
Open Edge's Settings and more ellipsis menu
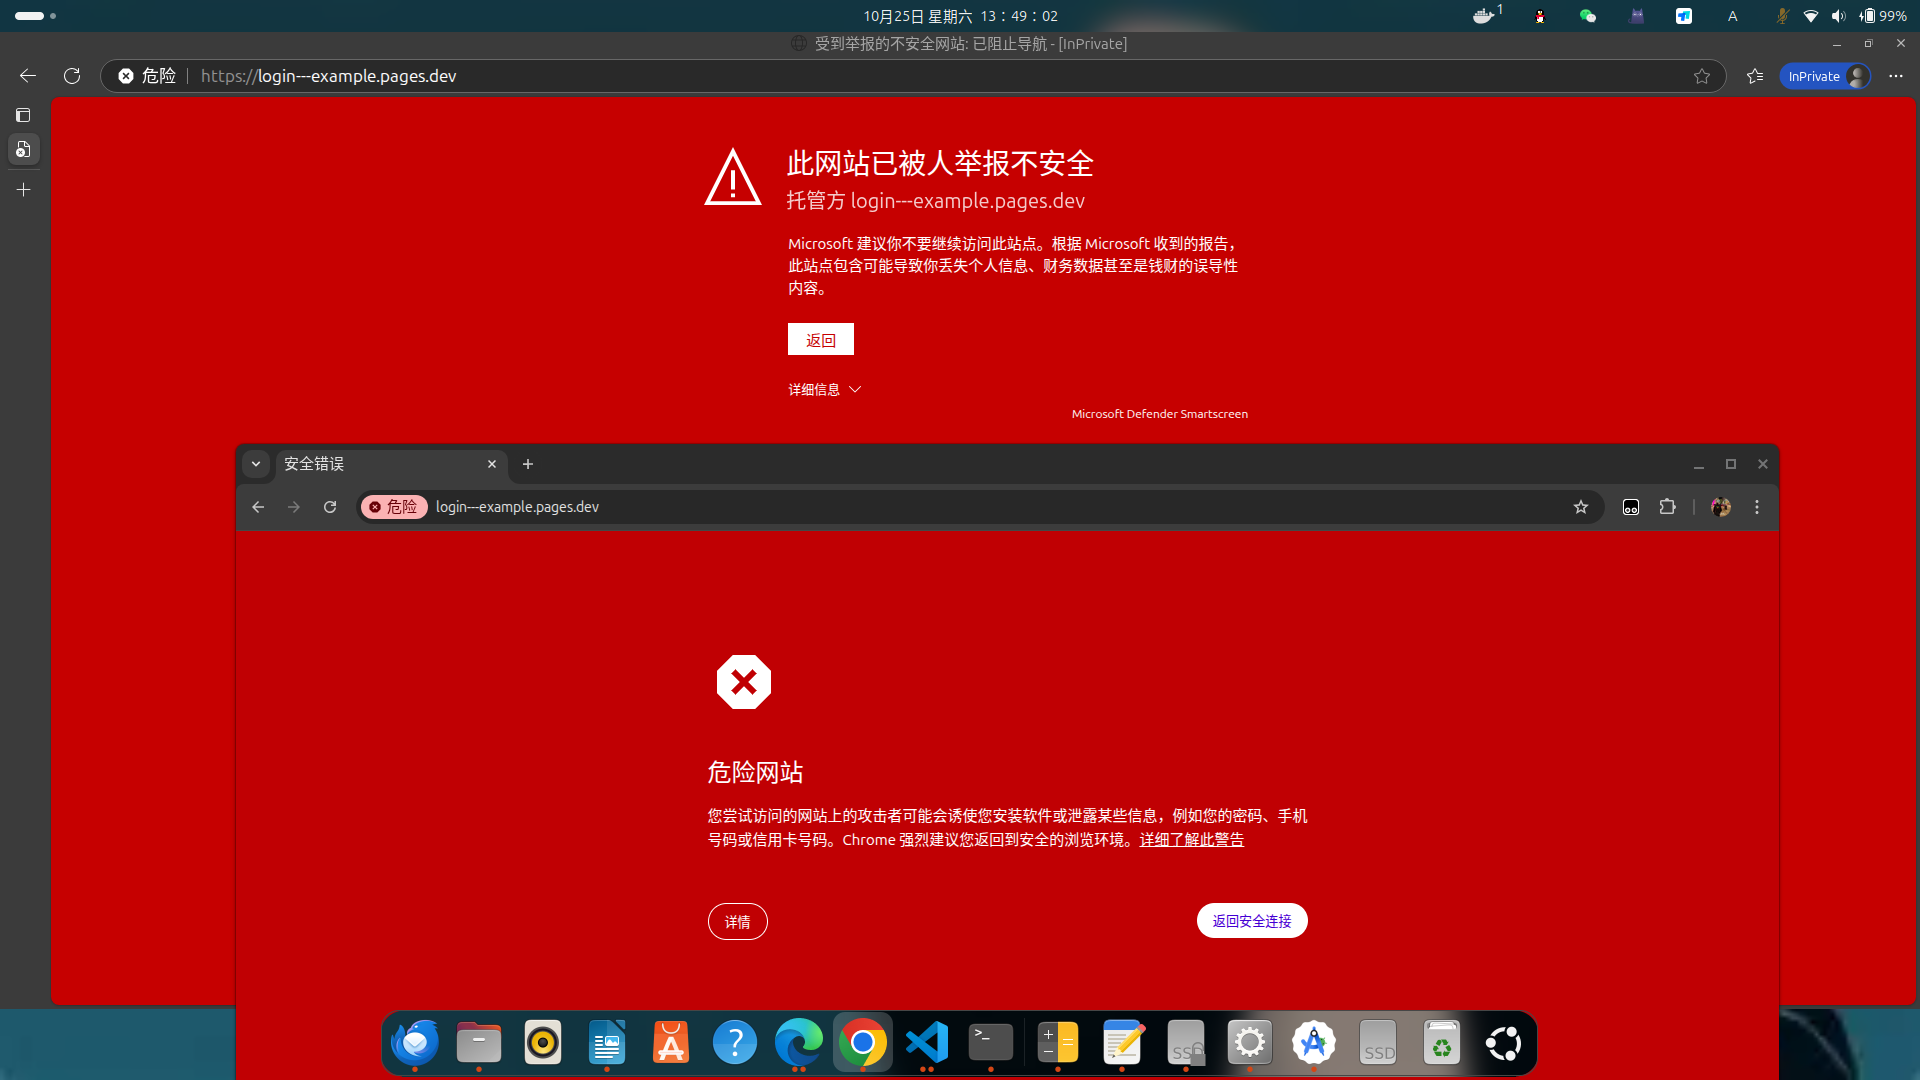(x=1896, y=76)
